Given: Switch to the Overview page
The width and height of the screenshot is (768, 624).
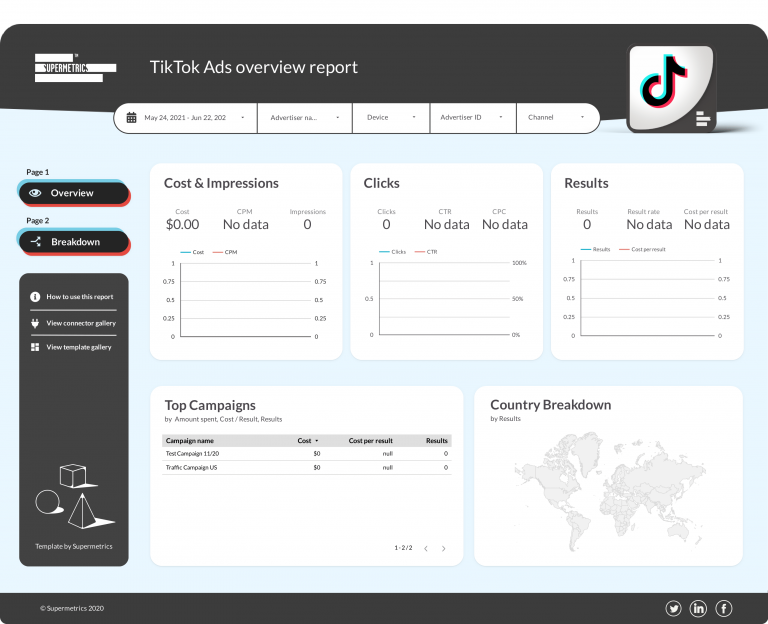Looking at the screenshot, I should coord(74,193).
